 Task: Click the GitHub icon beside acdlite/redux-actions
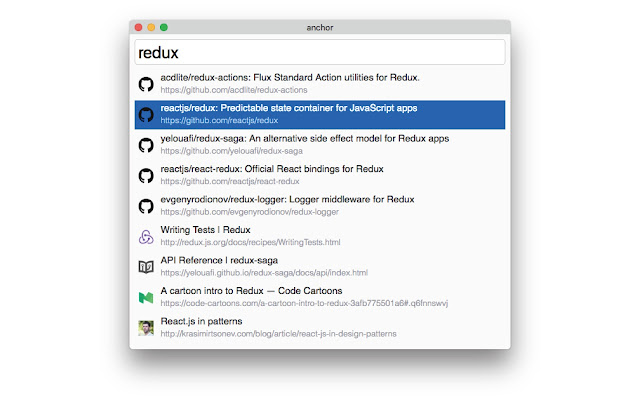click(146, 84)
